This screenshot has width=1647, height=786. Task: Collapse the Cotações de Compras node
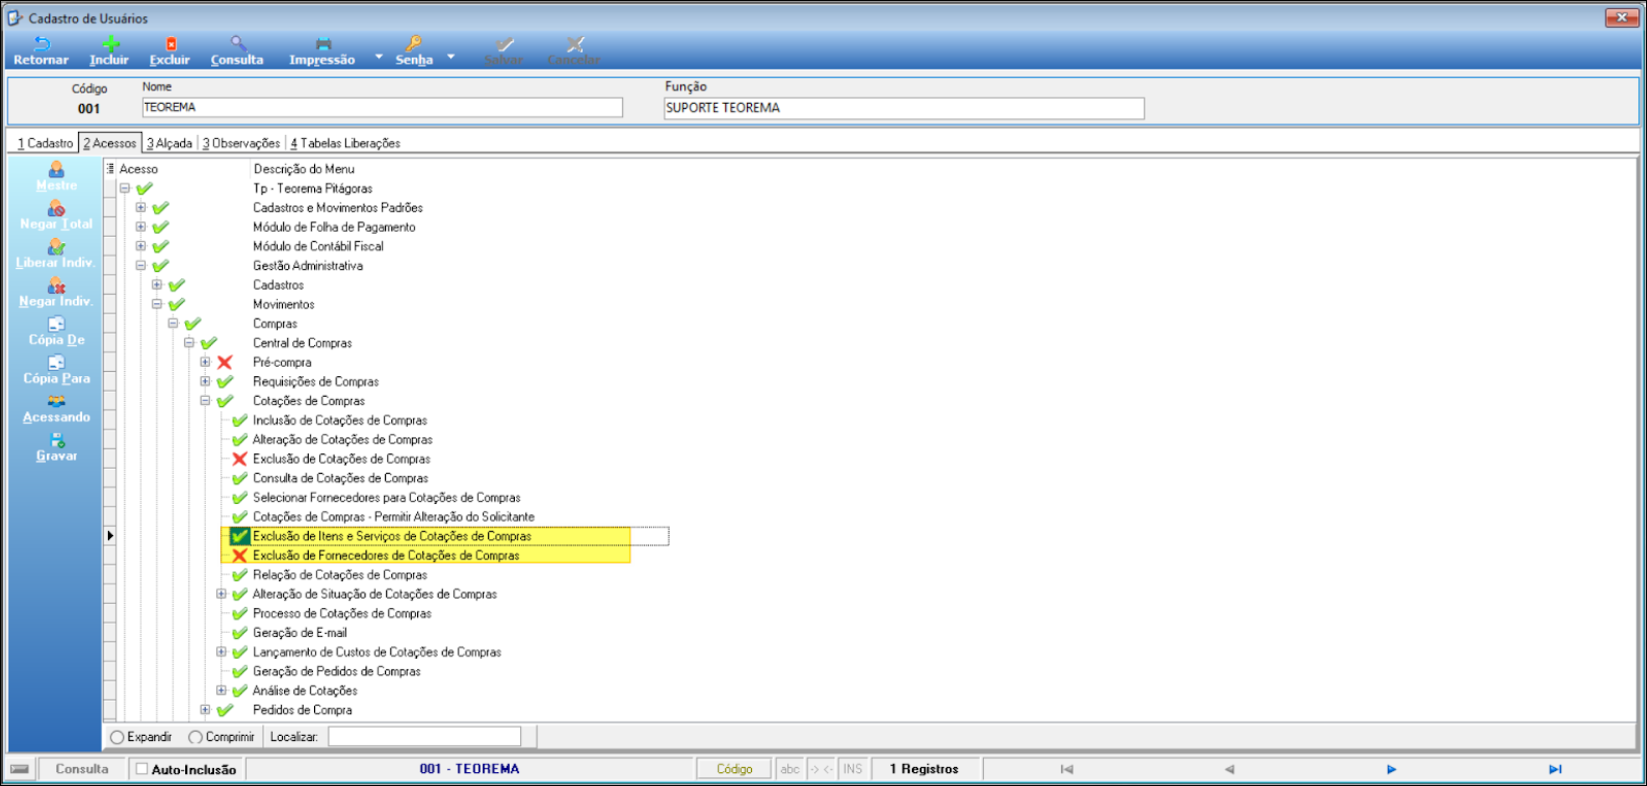pos(205,401)
